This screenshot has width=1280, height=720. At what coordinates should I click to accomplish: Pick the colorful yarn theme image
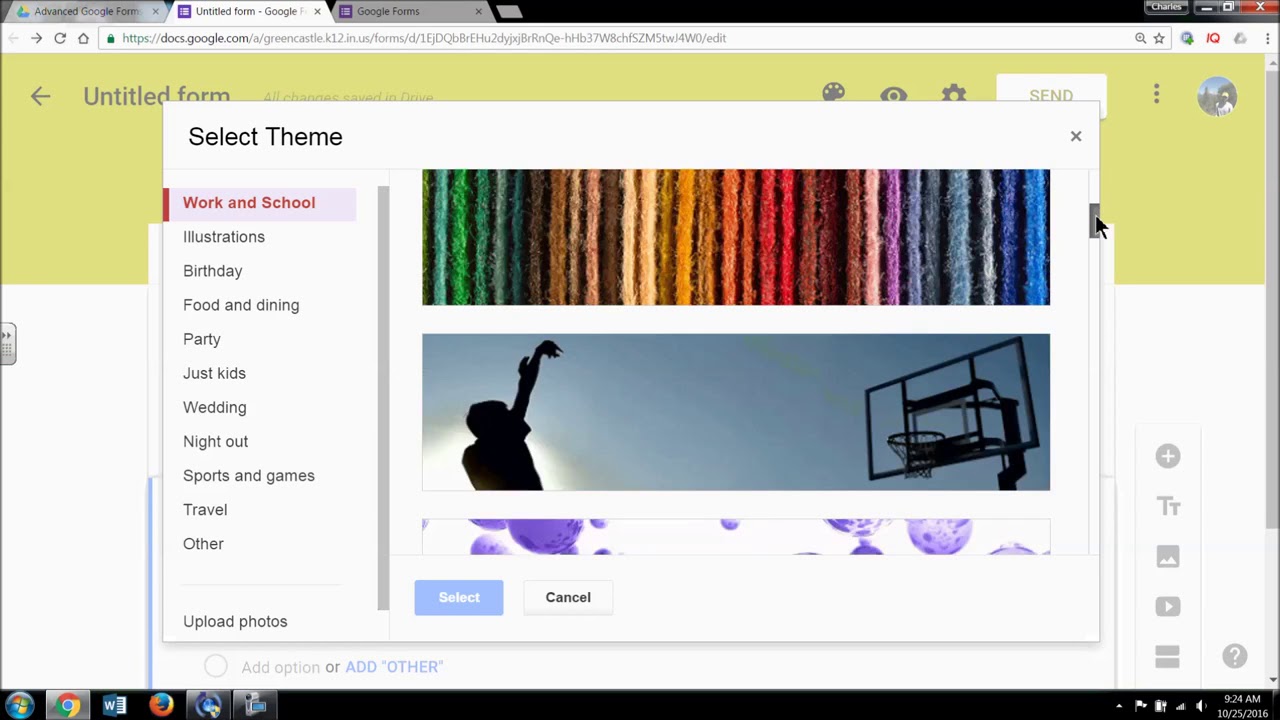click(736, 237)
